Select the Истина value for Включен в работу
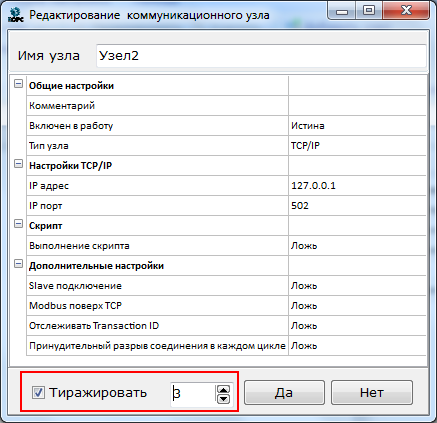 coord(357,126)
